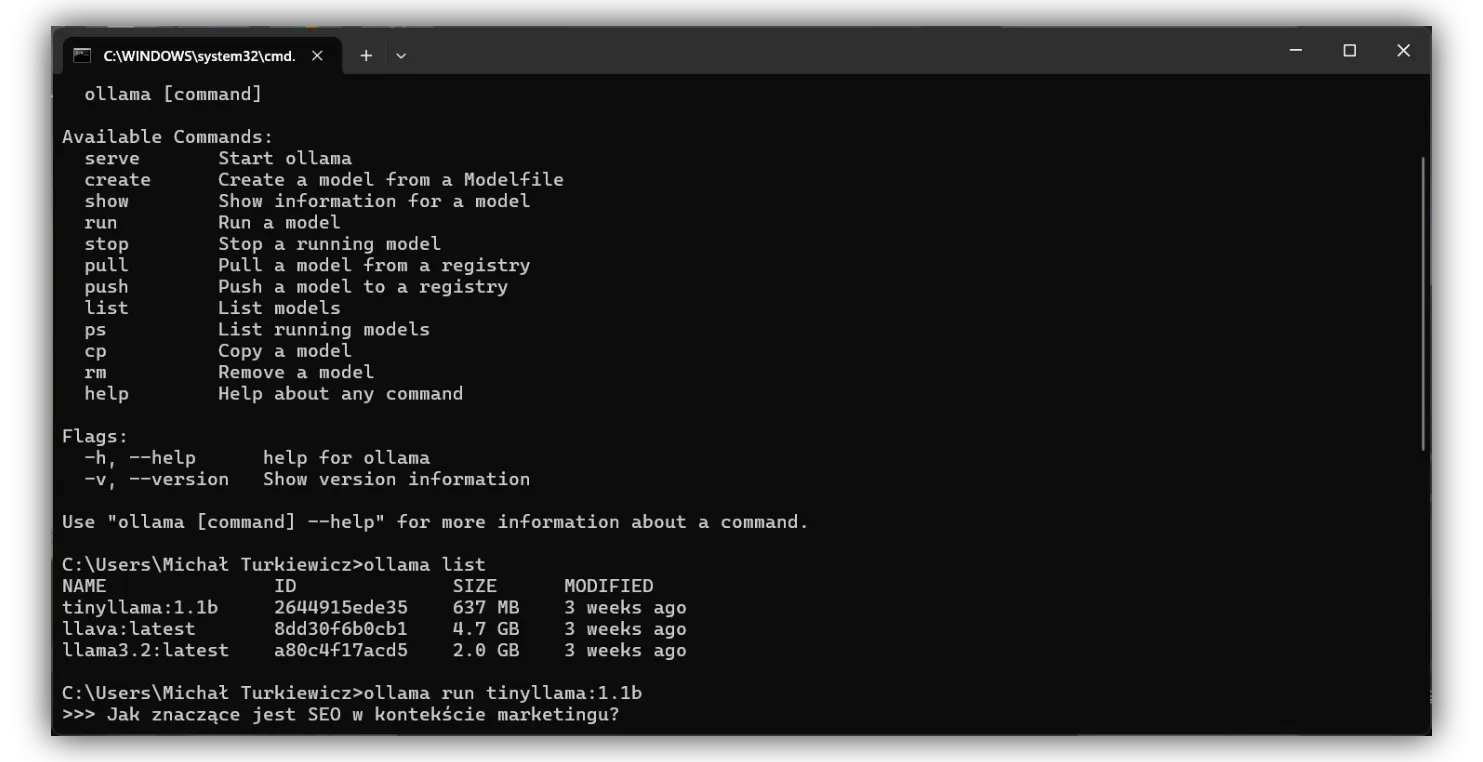The image size is (1483, 762).
Task: Click the 'cp' command text
Action: click(x=95, y=351)
